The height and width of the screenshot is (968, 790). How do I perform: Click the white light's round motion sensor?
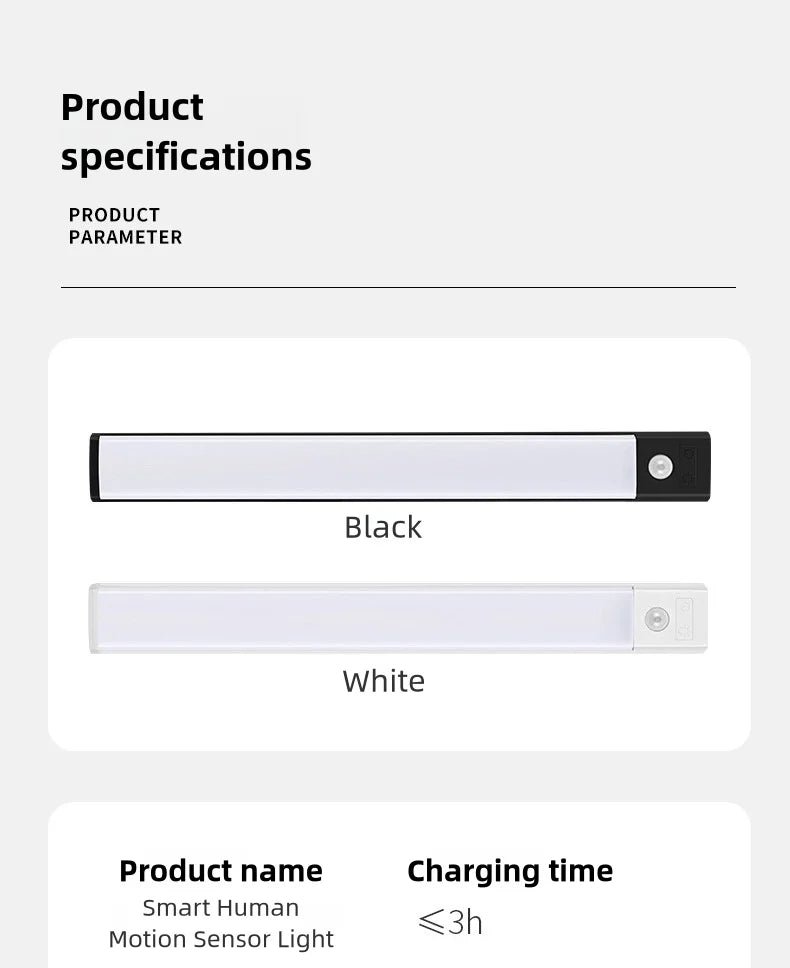[x=657, y=618]
